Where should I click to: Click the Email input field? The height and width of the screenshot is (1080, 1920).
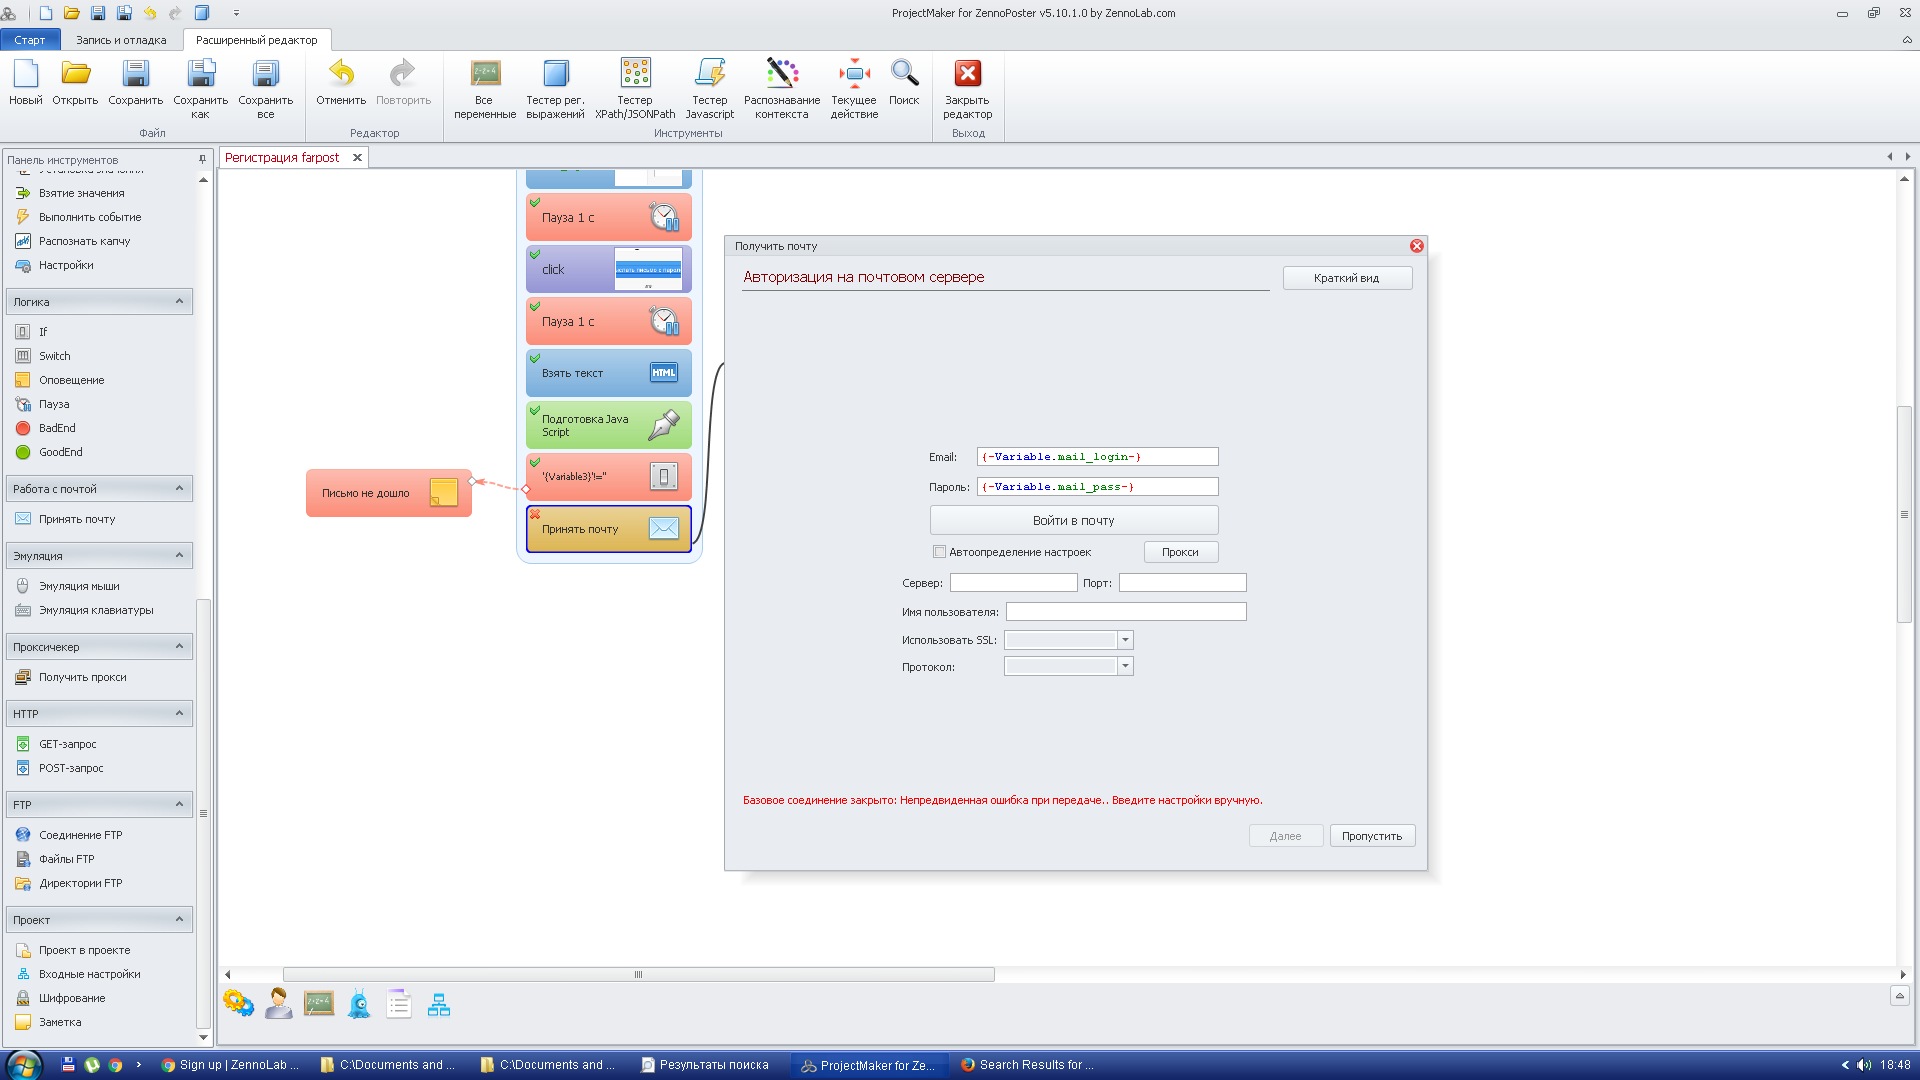tap(1097, 457)
